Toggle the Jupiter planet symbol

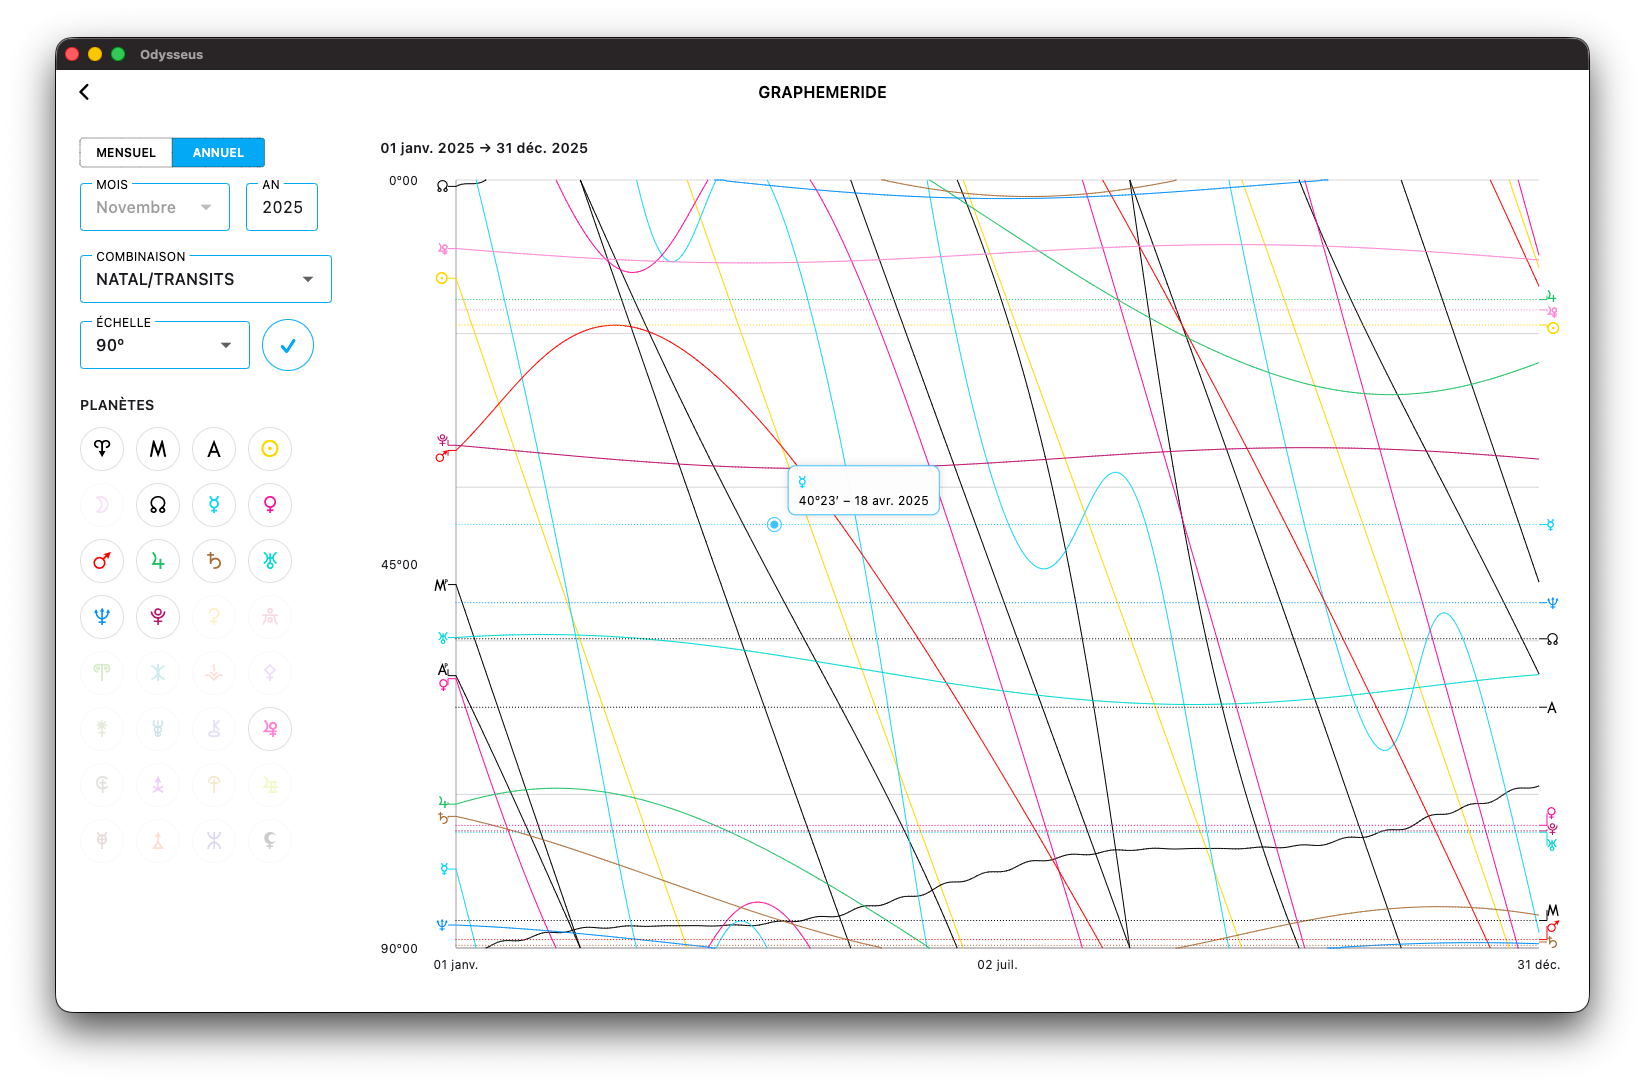pyautogui.click(x=158, y=561)
